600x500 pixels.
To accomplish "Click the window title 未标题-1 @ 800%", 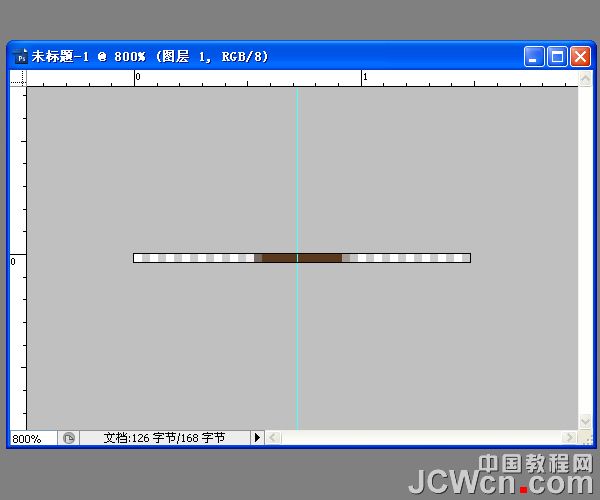I will coord(89,57).
